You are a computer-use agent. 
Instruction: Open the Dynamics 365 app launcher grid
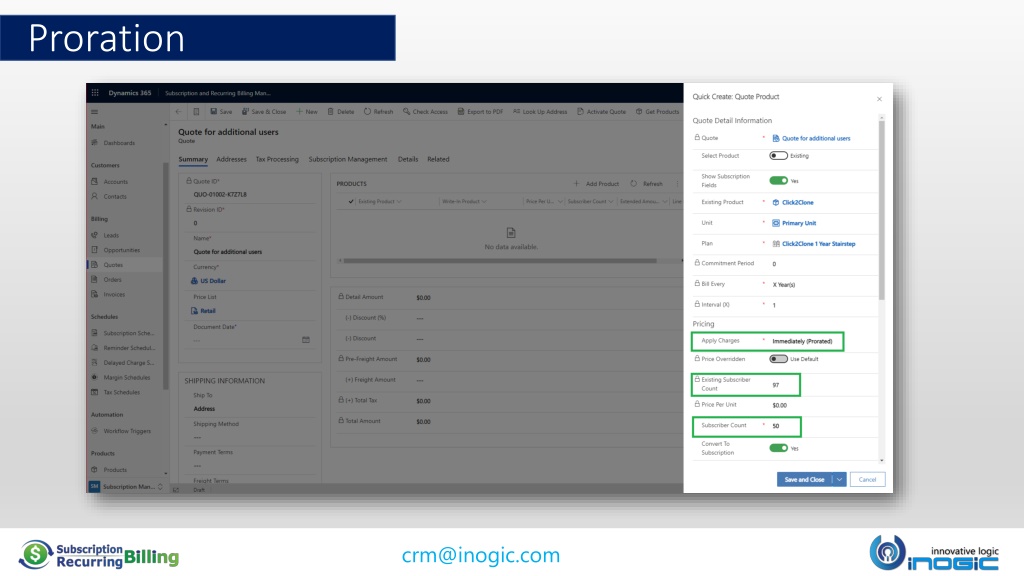(x=95, y=93)
